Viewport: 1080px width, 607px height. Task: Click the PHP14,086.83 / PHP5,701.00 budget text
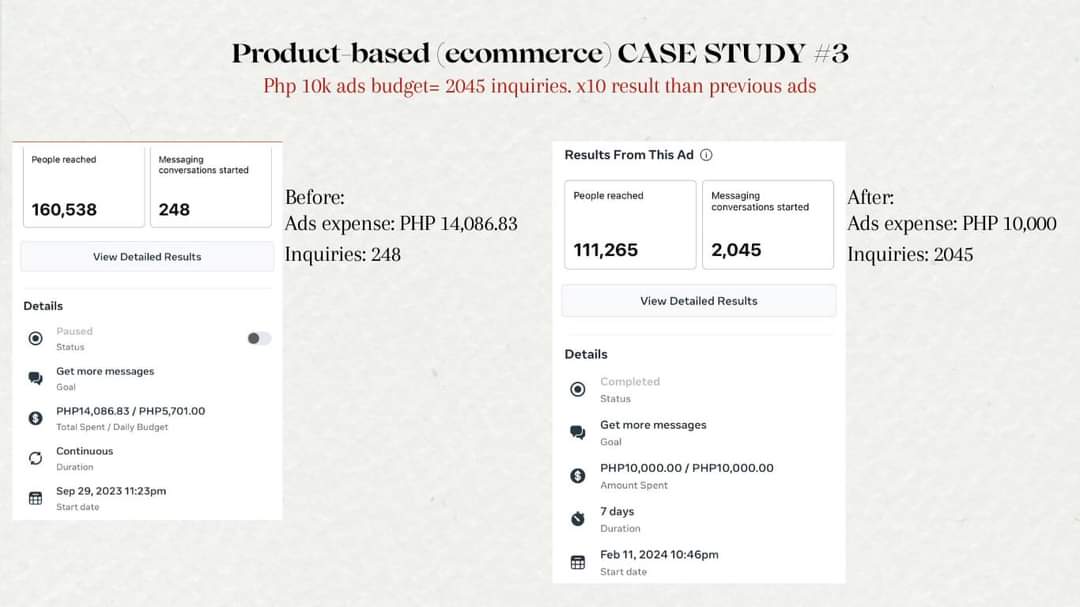coord(130,411)
